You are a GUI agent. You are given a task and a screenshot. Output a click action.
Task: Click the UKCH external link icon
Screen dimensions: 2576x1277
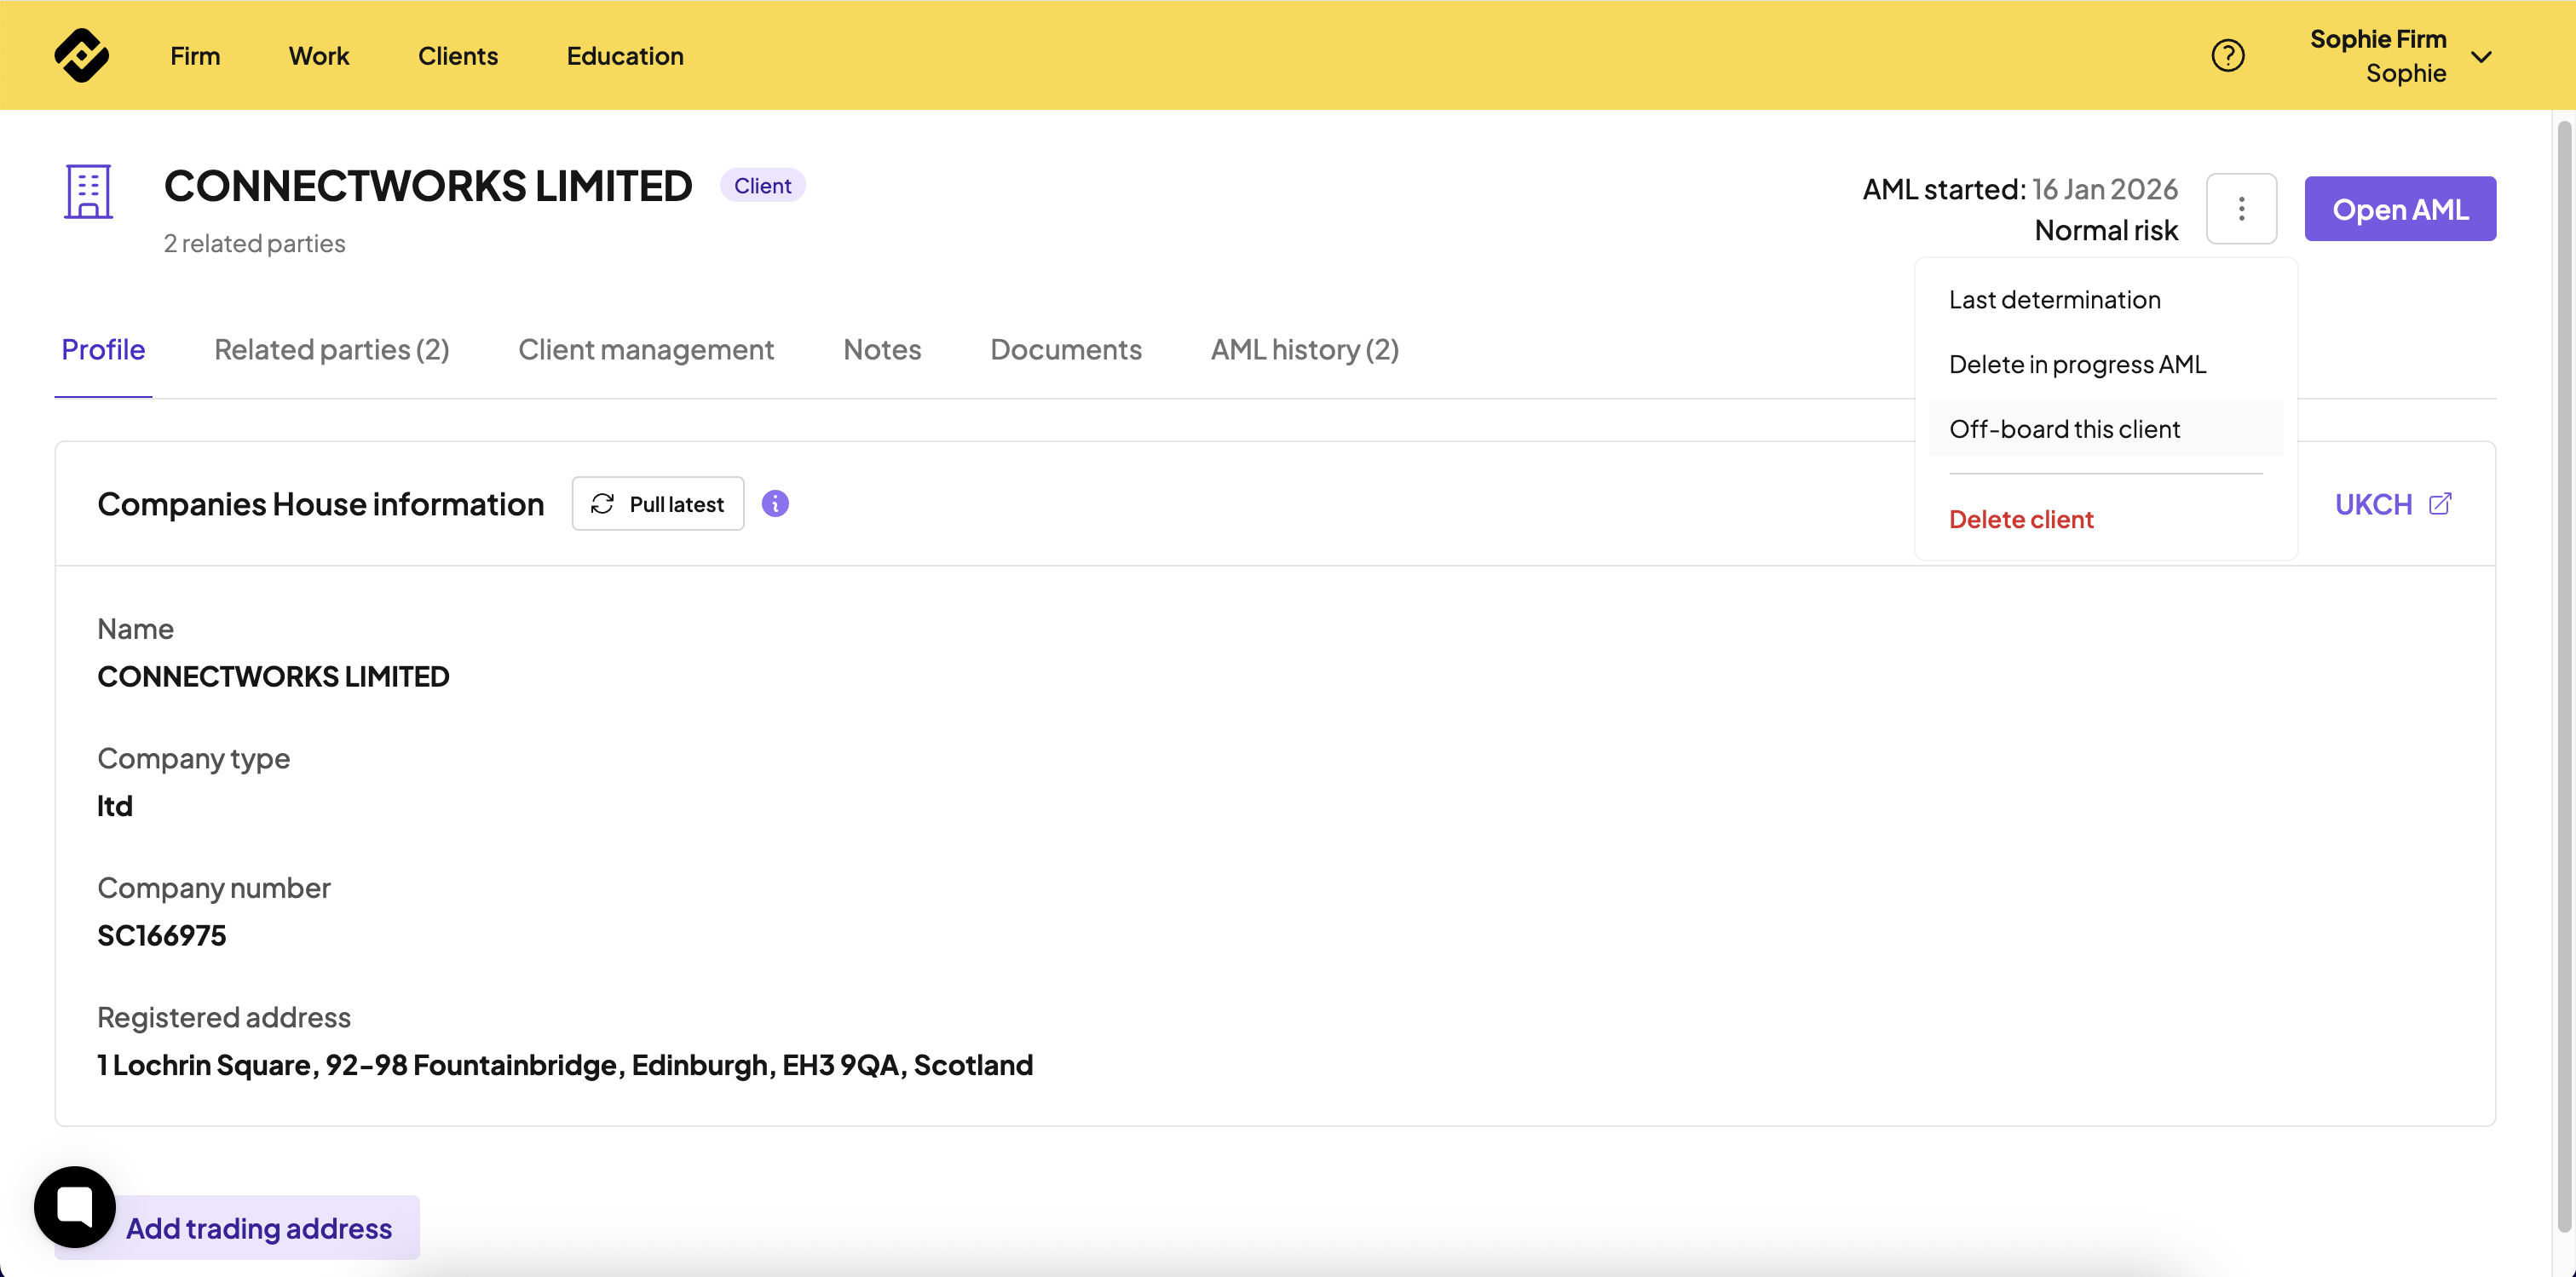click(x=2440, y=503)
